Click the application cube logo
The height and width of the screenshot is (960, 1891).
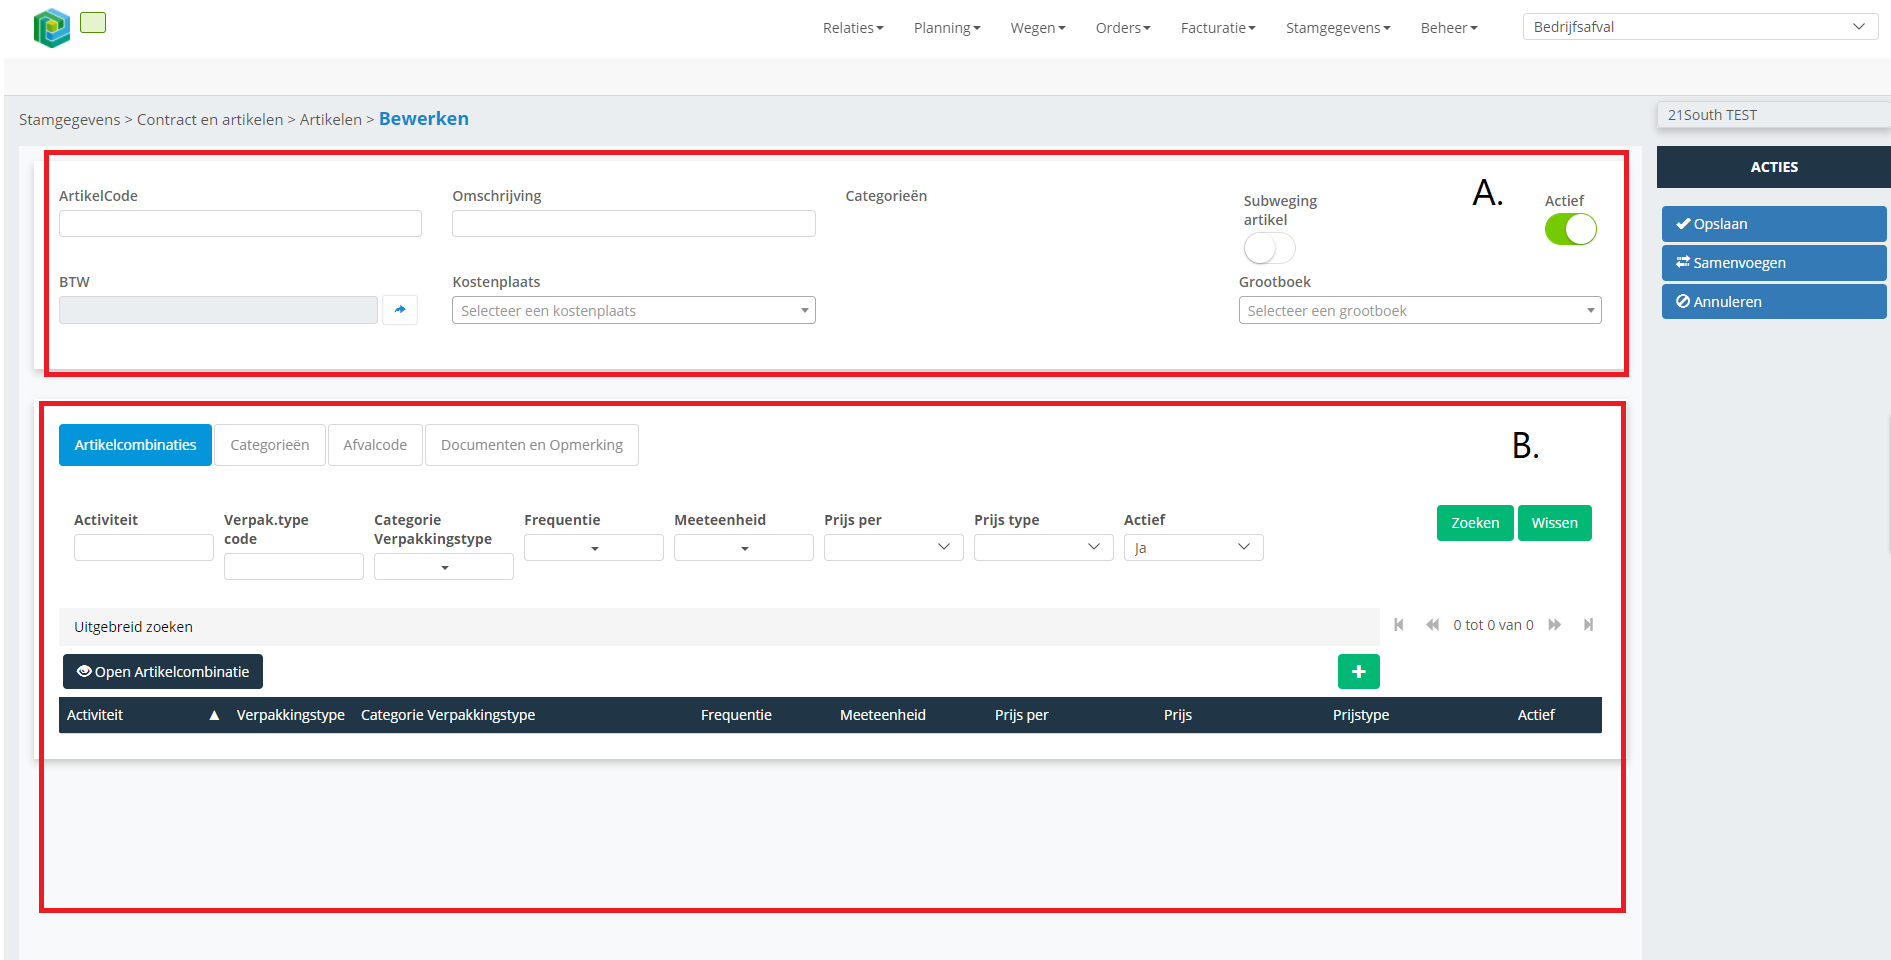click(51, 28)
